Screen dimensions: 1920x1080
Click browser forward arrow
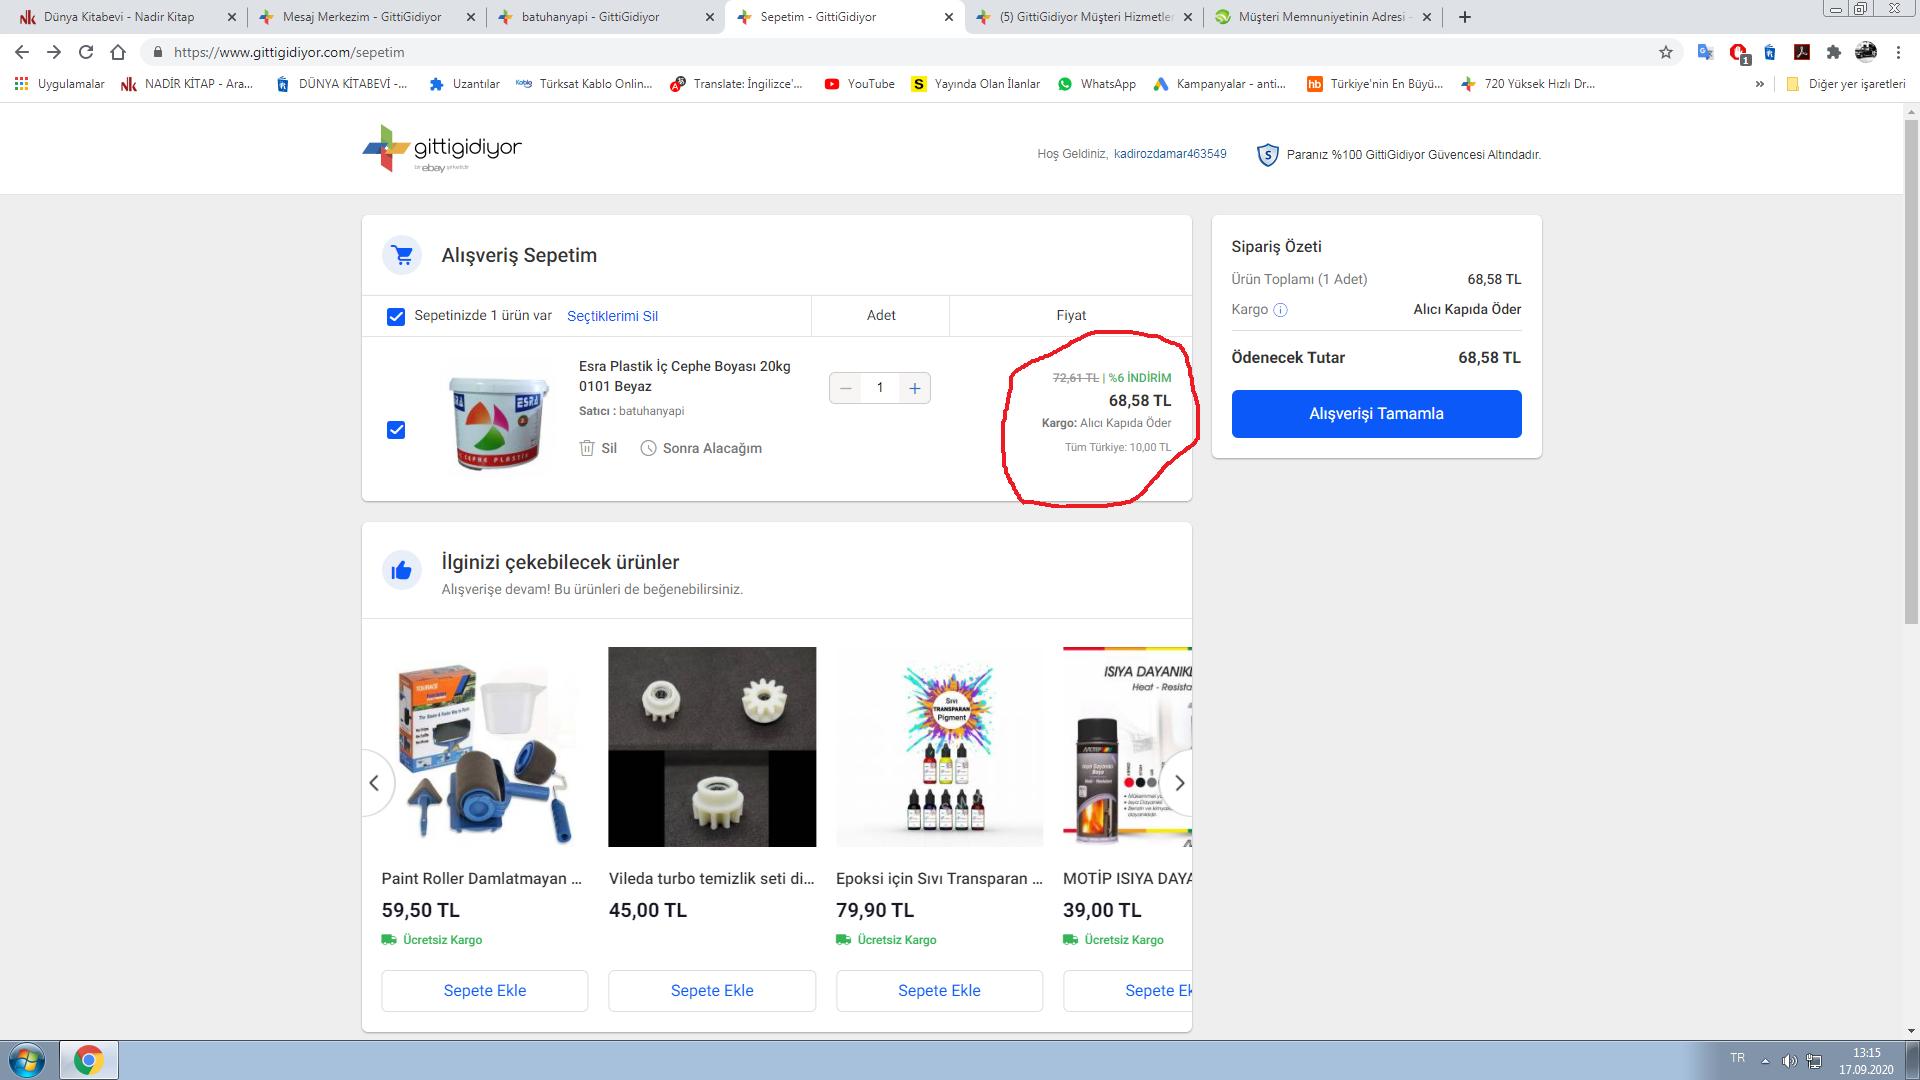(x=54, y=52)
